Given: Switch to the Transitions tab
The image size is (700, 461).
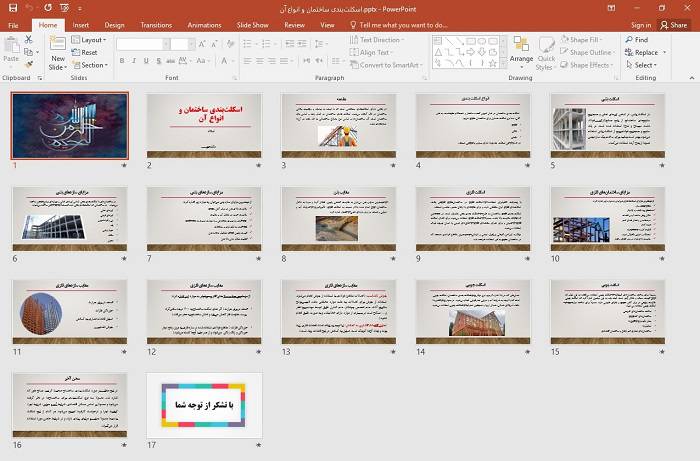Looking at the screenshot, I should click(156, 25).
